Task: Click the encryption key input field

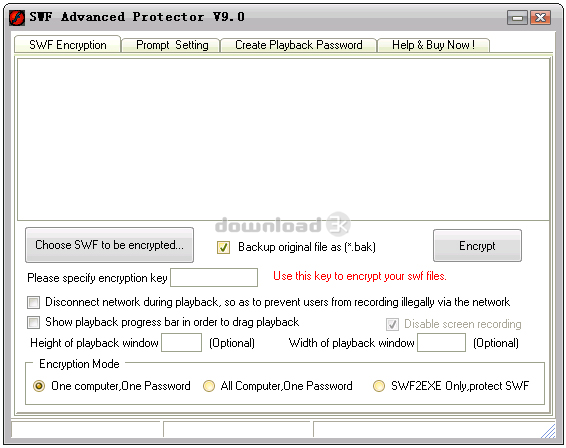Action: (214, 277)
